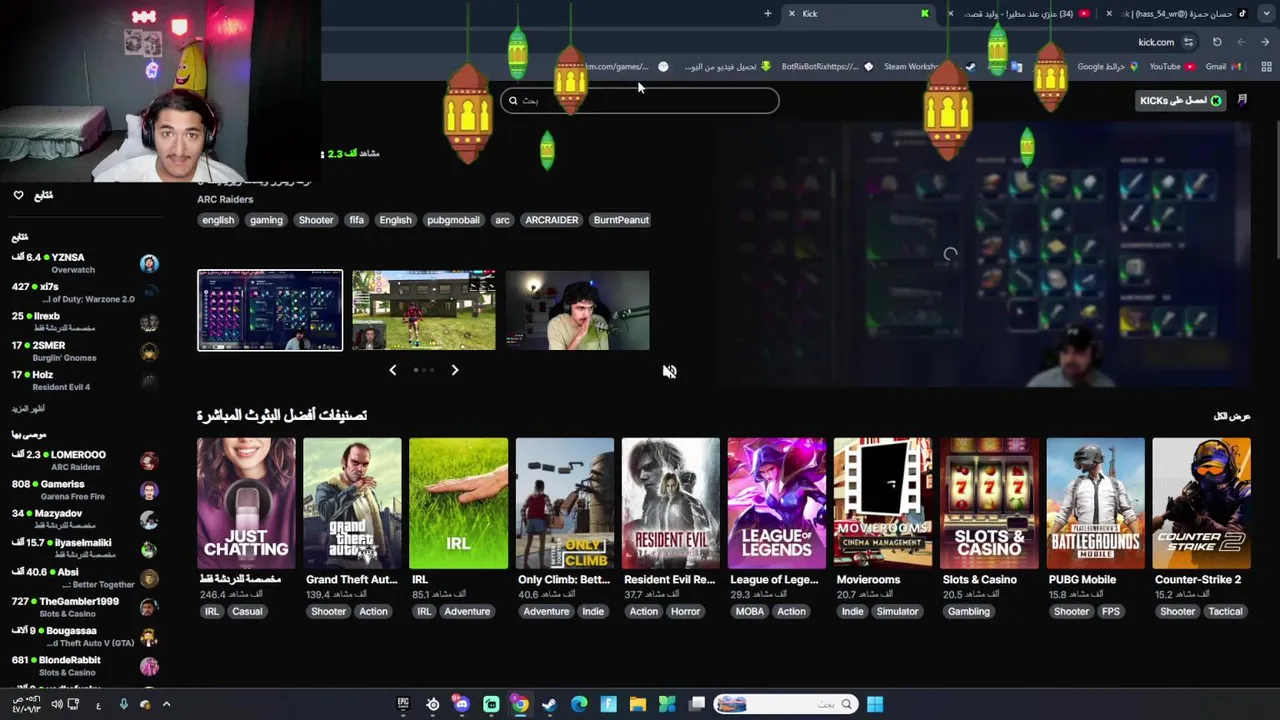Open the Holz channel in sidebar
This screenshot has height=720, width=1280.
pyautogui.click(x=85, y=380)
